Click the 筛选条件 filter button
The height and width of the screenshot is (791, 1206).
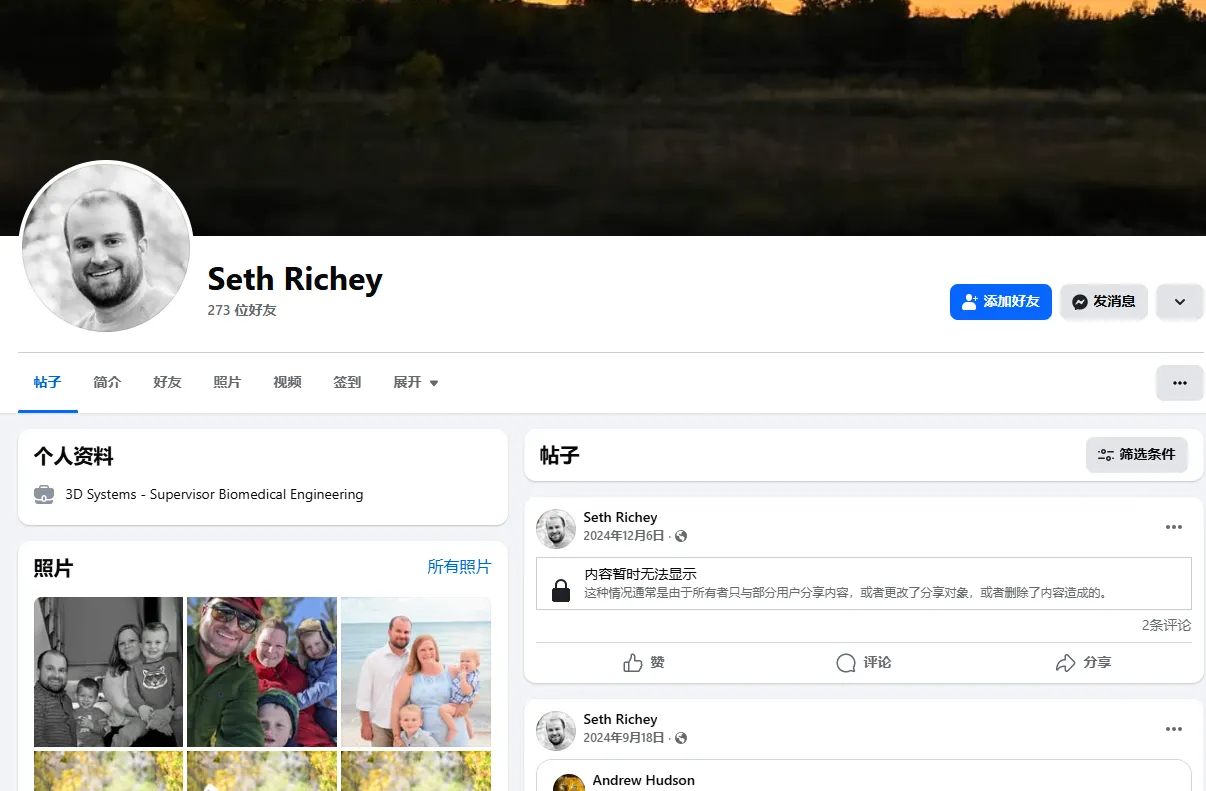1137,454
